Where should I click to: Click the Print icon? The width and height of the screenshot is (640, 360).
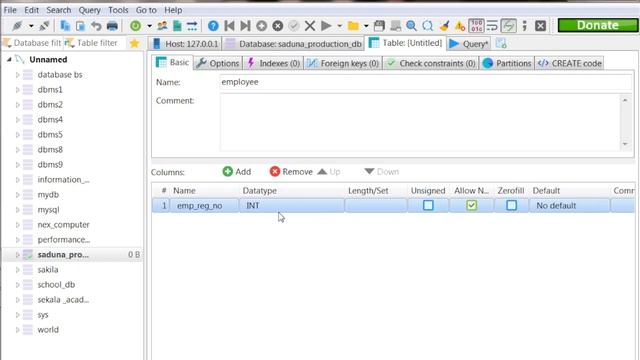pyautogui.click(x=112, y=26)
